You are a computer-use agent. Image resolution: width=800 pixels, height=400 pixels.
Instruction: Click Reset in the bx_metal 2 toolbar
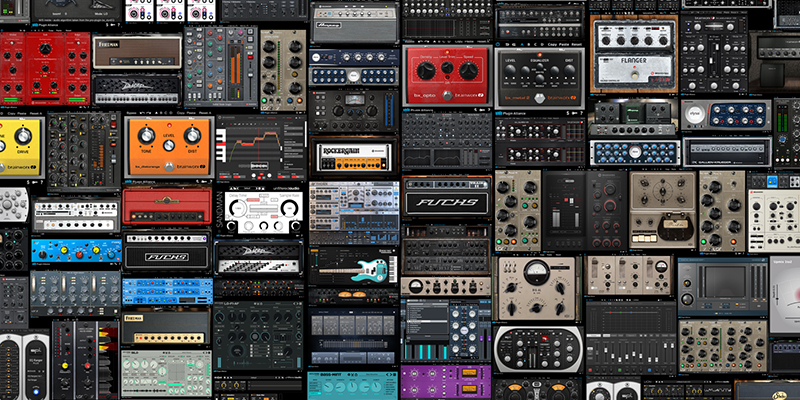[x=577, y=44]
